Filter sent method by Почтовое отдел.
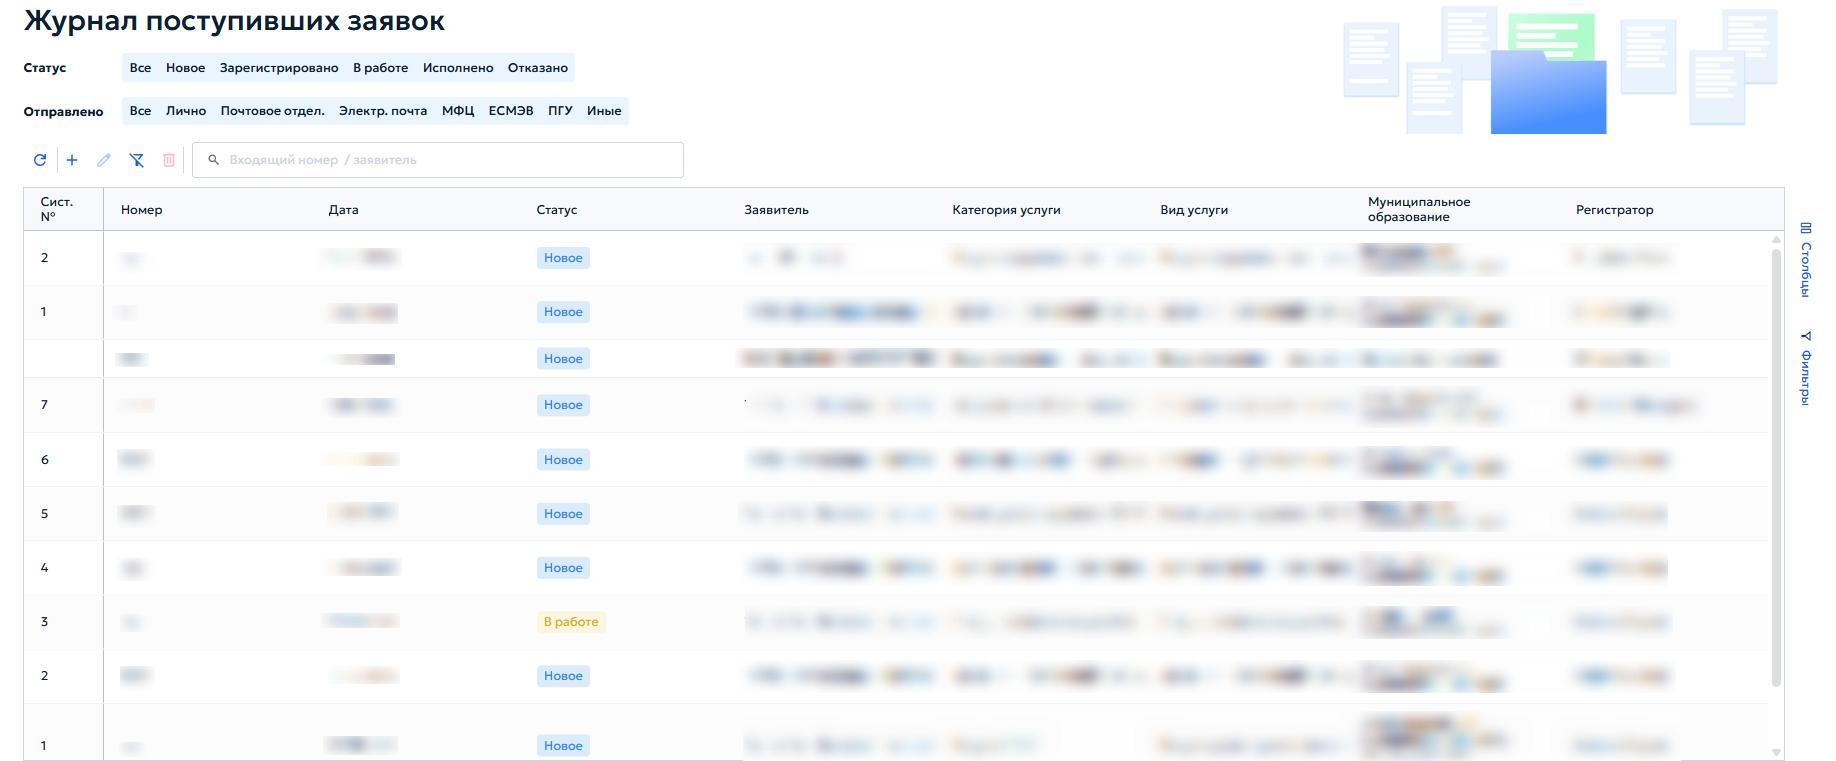Screen dimensions: 1836x761 click(x=273, y=111)
